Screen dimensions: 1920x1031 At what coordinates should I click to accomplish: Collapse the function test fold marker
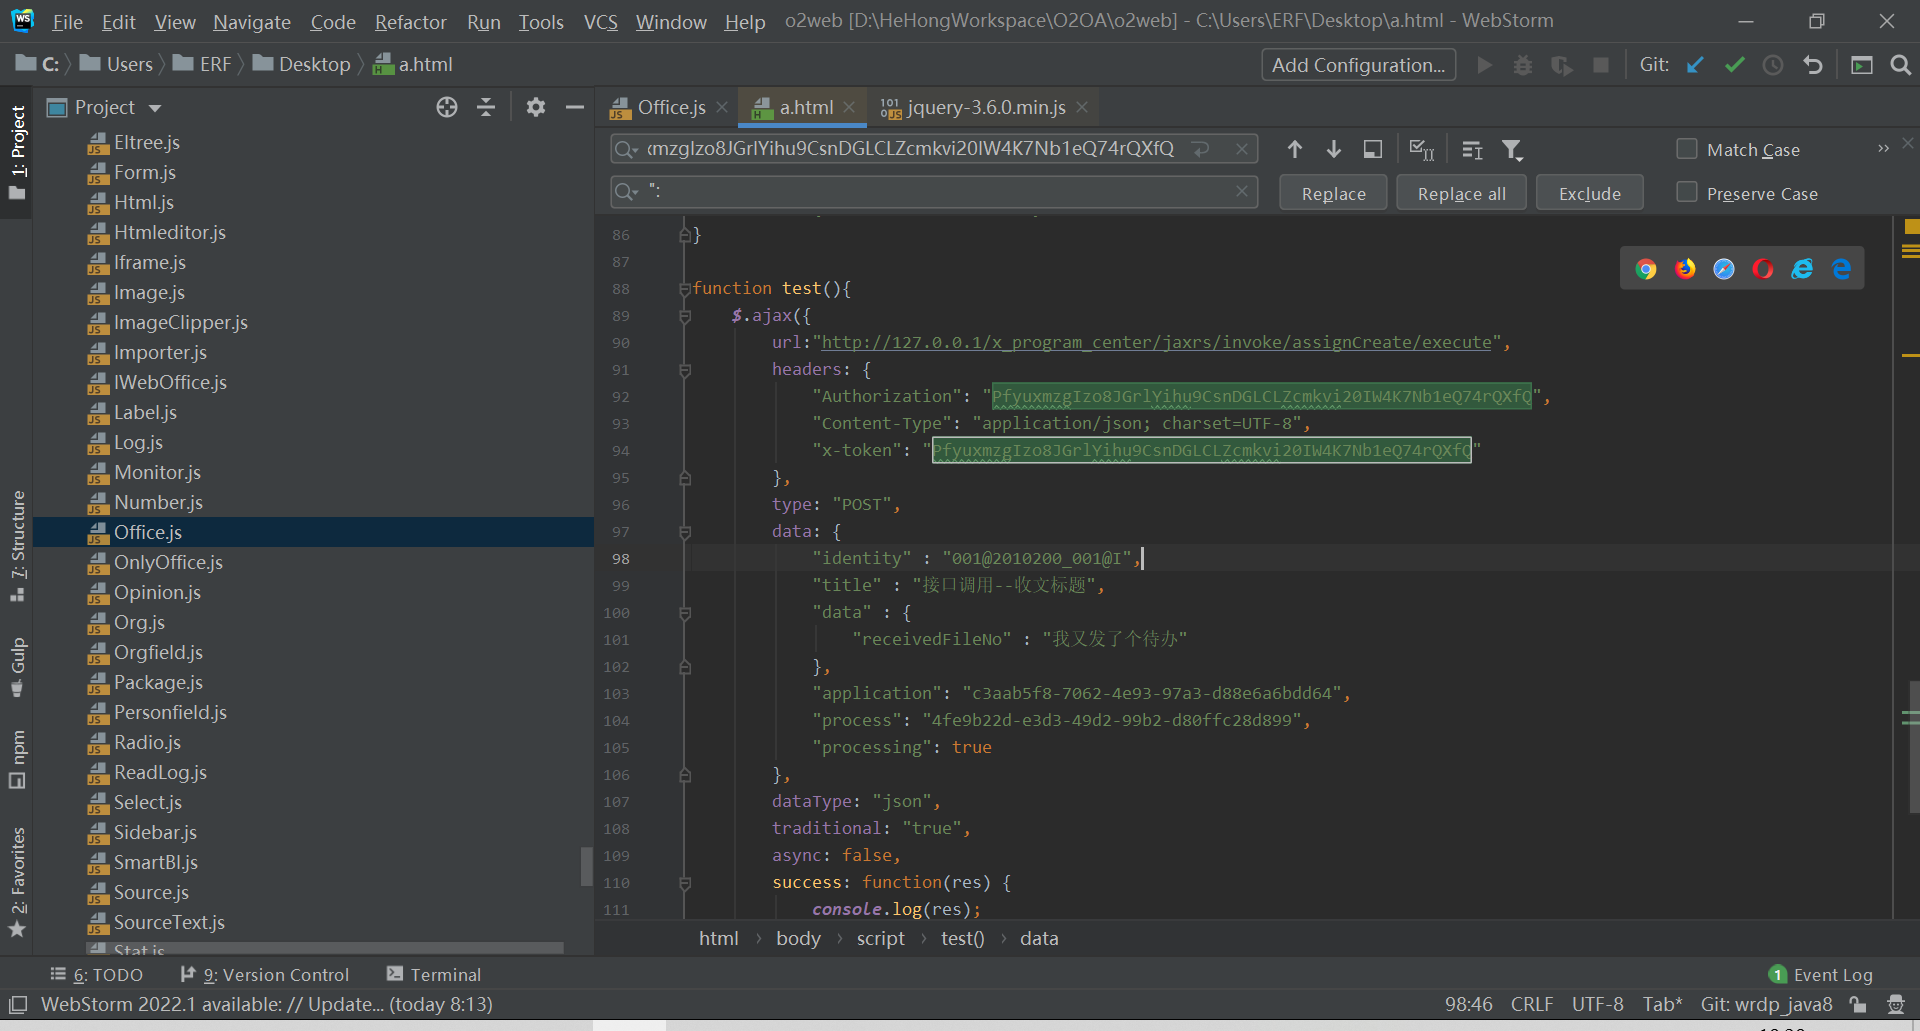[685, 289]
